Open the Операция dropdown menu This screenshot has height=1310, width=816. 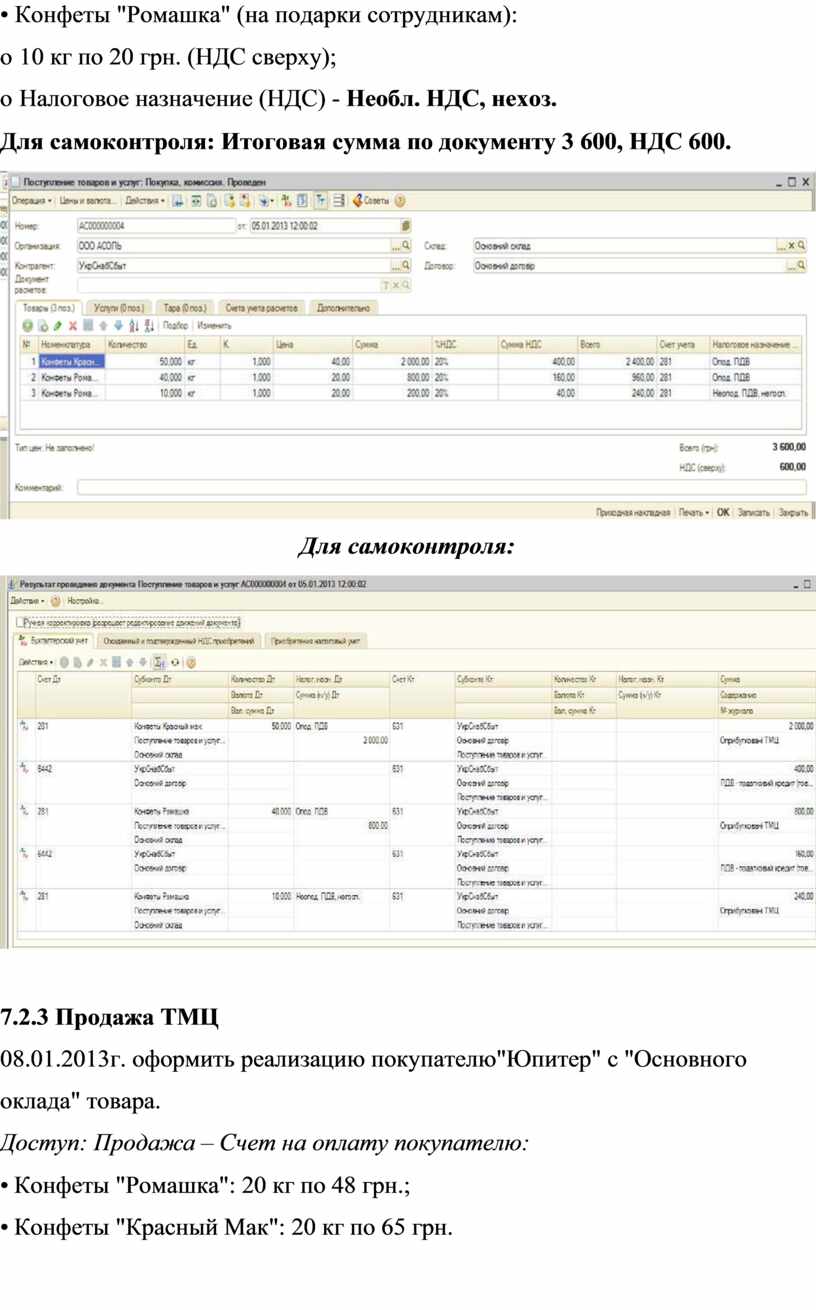(31, 200)
